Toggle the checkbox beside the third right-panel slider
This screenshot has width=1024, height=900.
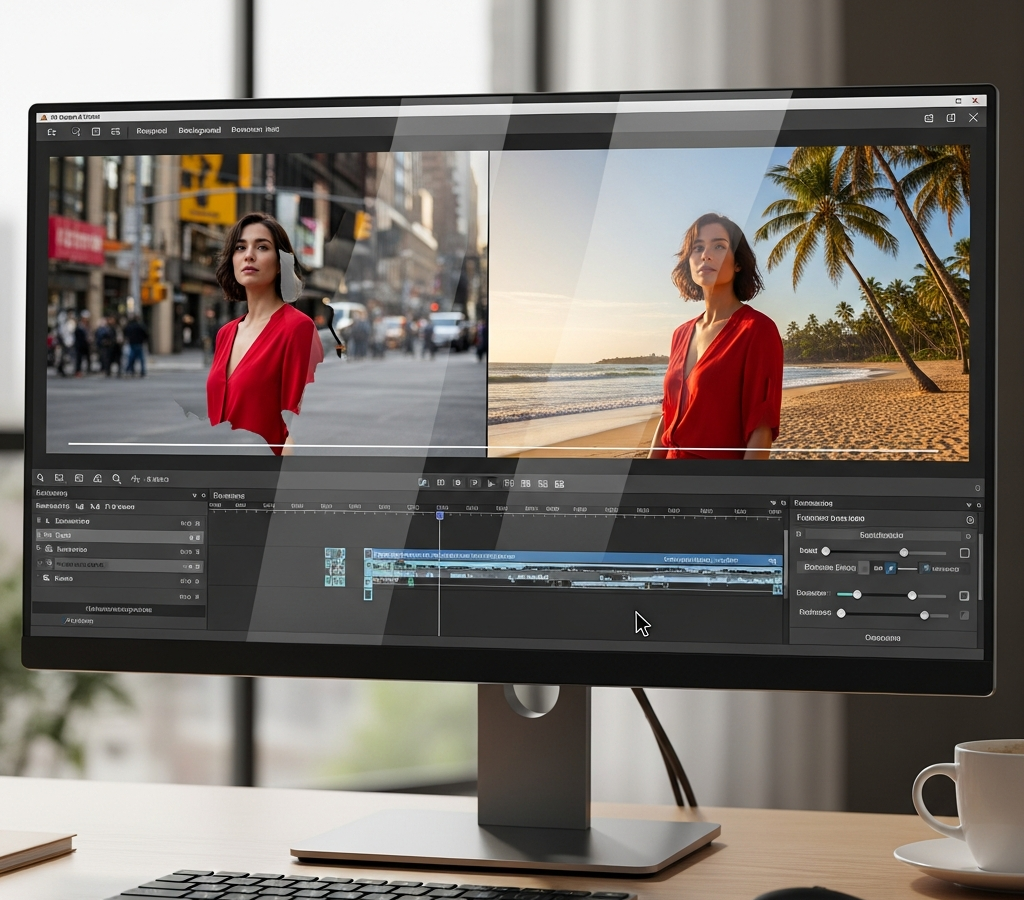(964, 615)
